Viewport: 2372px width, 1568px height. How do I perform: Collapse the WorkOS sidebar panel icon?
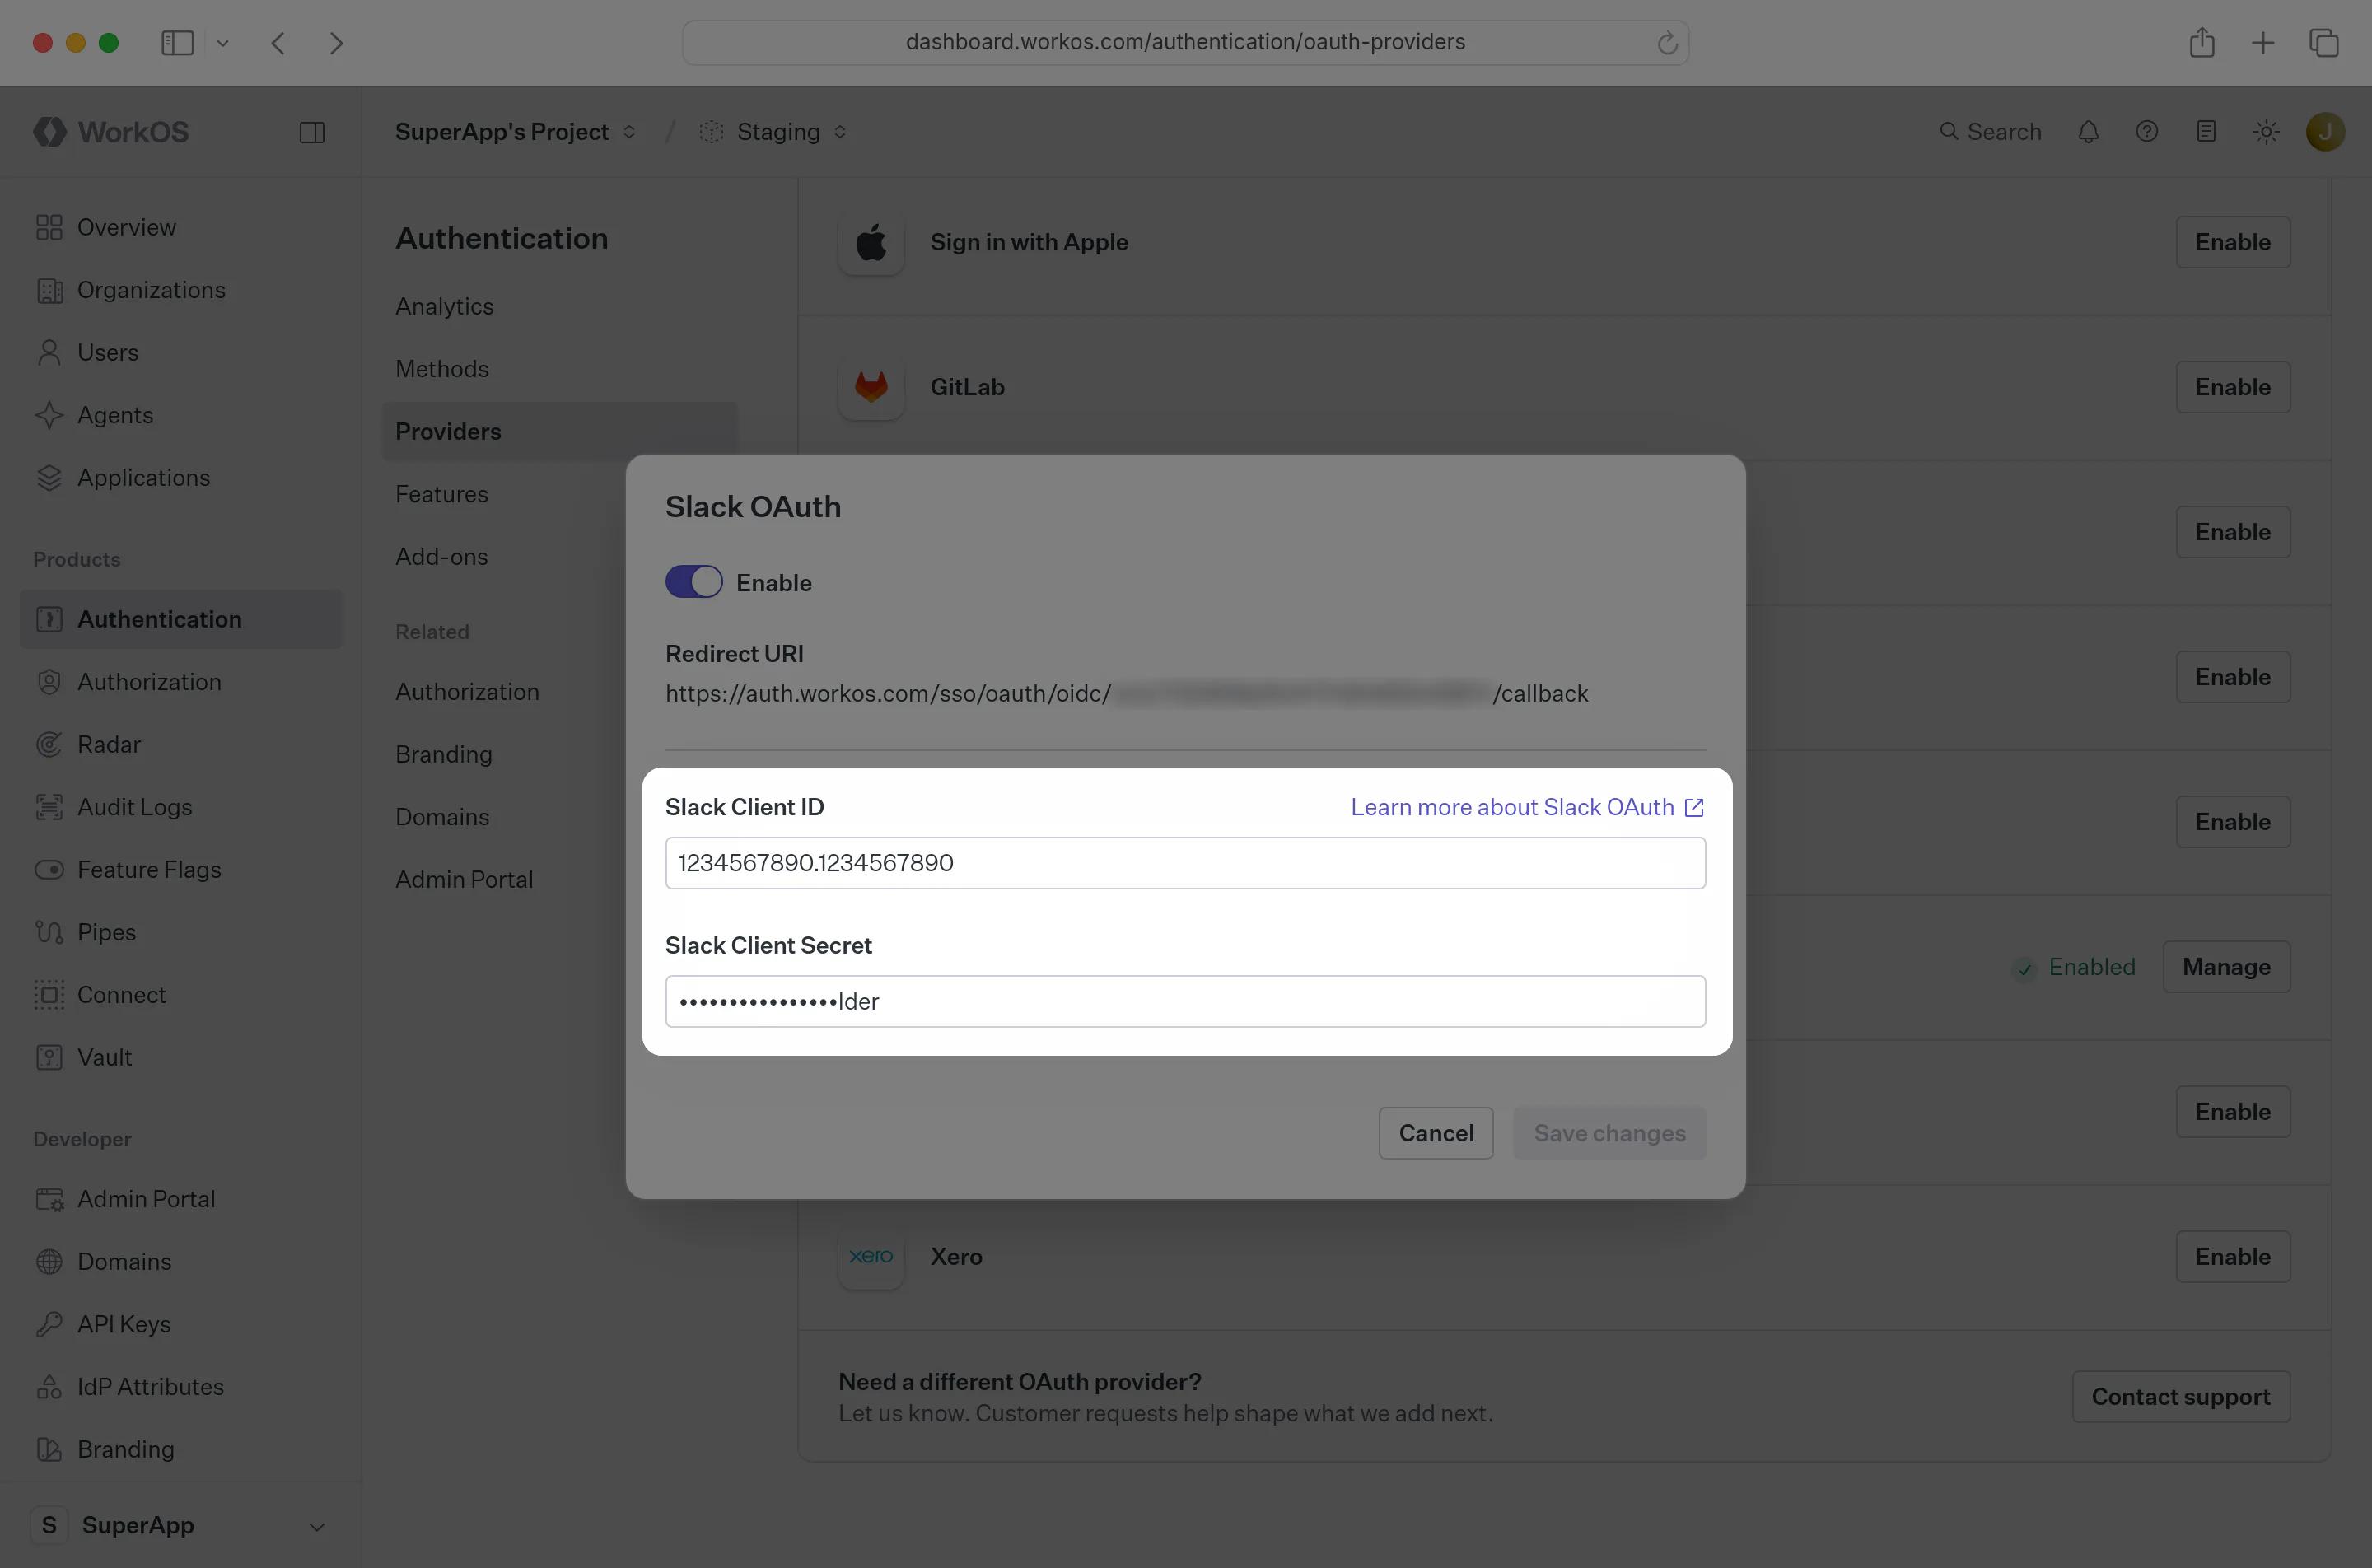(312, 132)
